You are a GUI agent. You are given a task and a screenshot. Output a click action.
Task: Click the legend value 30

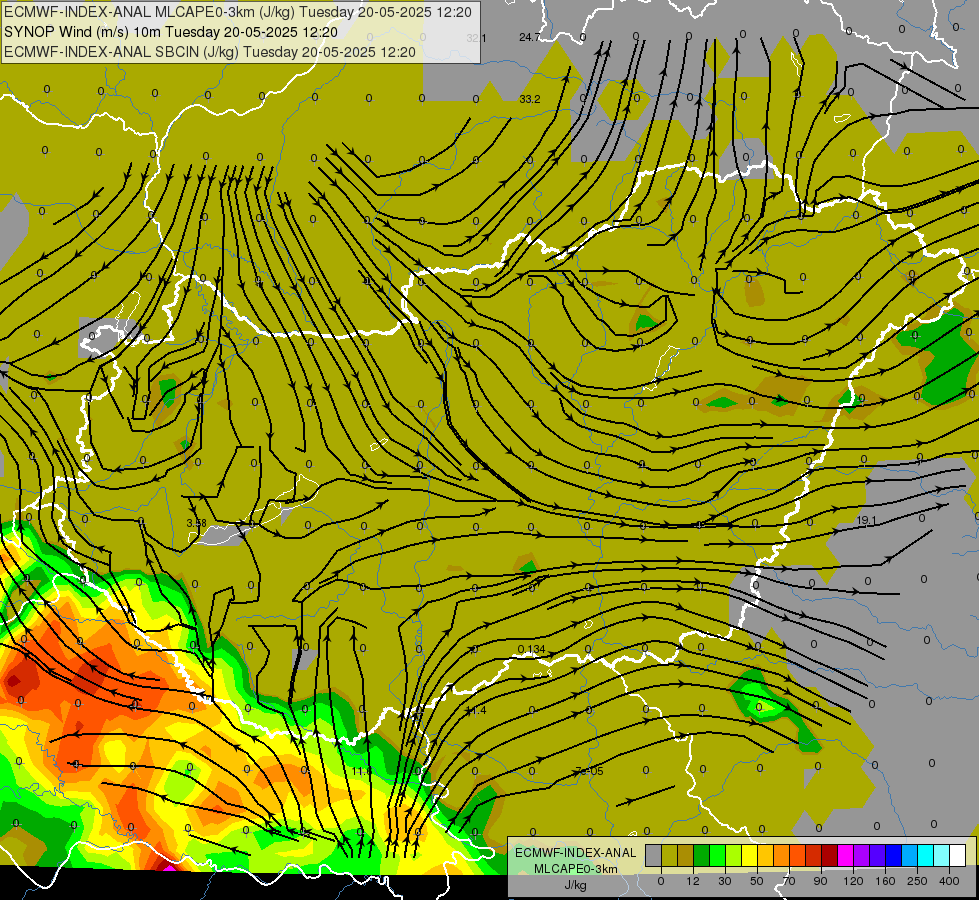pyautogui.click(x=725, y=881)
